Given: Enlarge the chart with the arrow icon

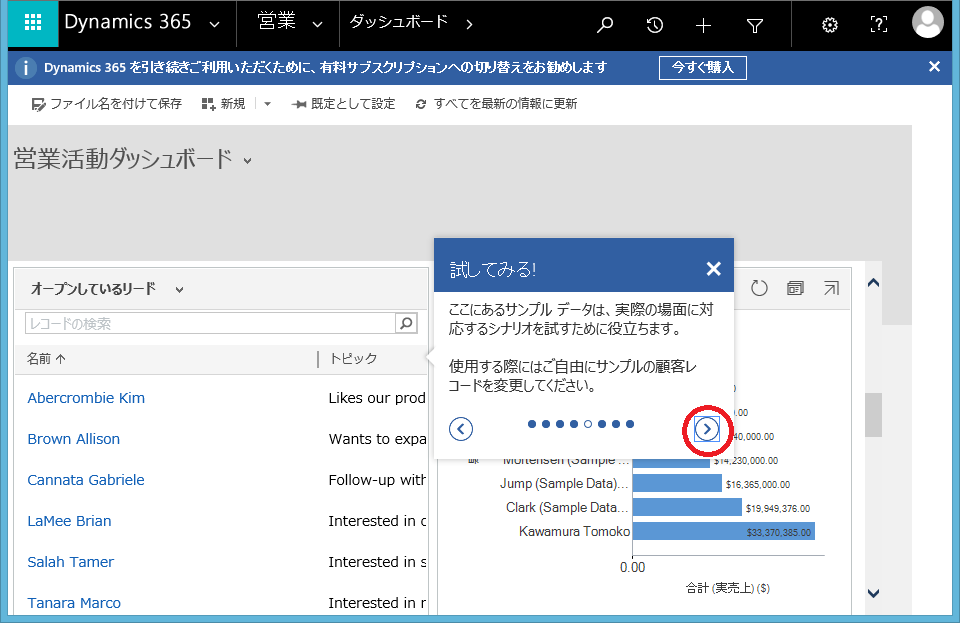Looking at the screenshot, I should (x=831, y=288).
